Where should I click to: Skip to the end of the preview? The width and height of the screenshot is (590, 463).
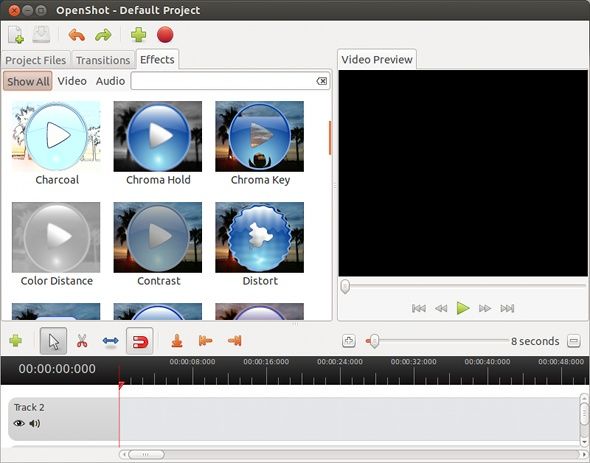pos(507,308)
